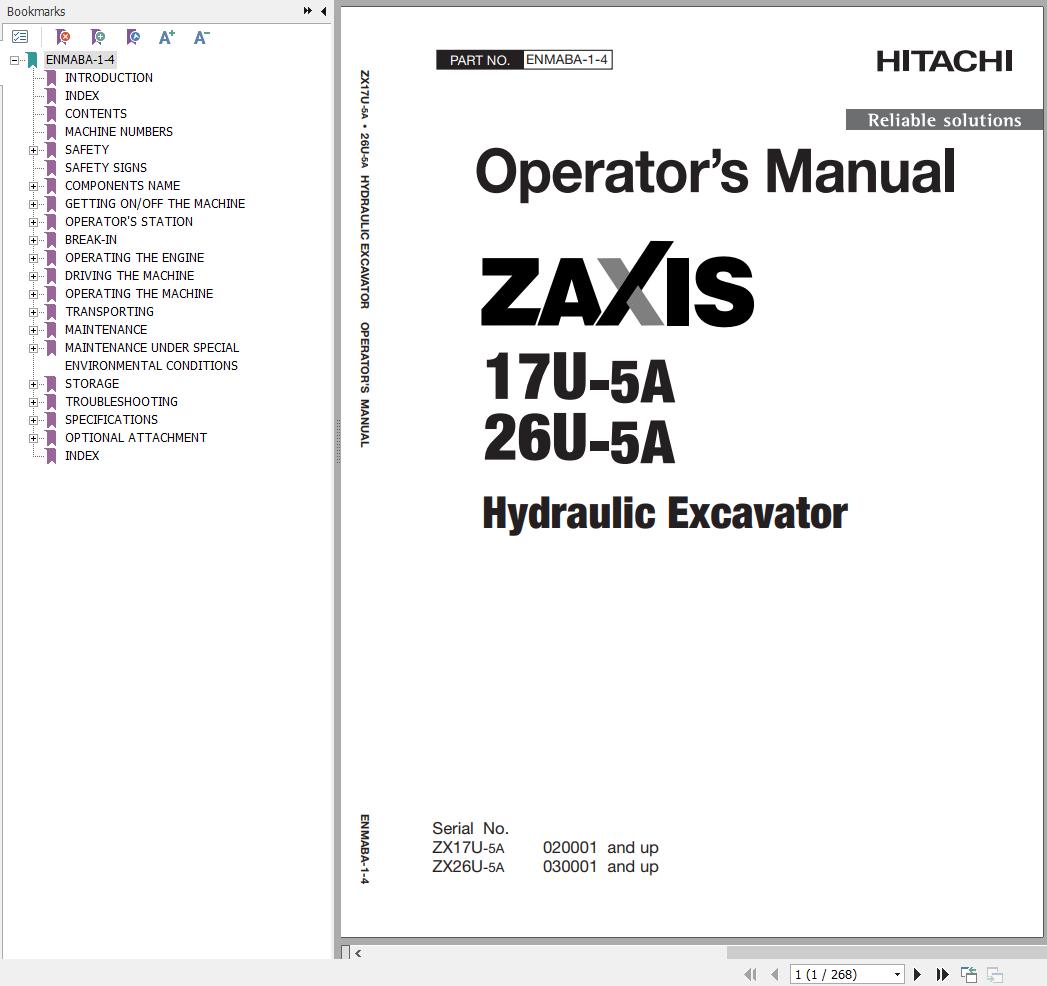This screenshot has height=986, width=1047.
Task: Open the STORAGE bookmark
Action: [x=92, y=385]
